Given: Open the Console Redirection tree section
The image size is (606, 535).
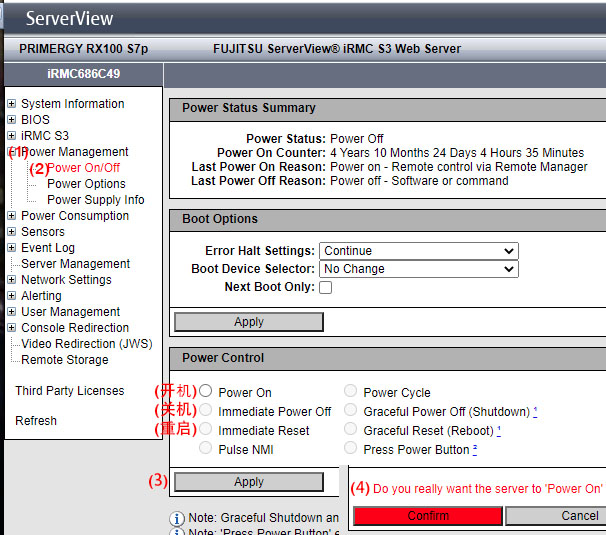Looking at the screenshot, I should [x=75, y=327].
